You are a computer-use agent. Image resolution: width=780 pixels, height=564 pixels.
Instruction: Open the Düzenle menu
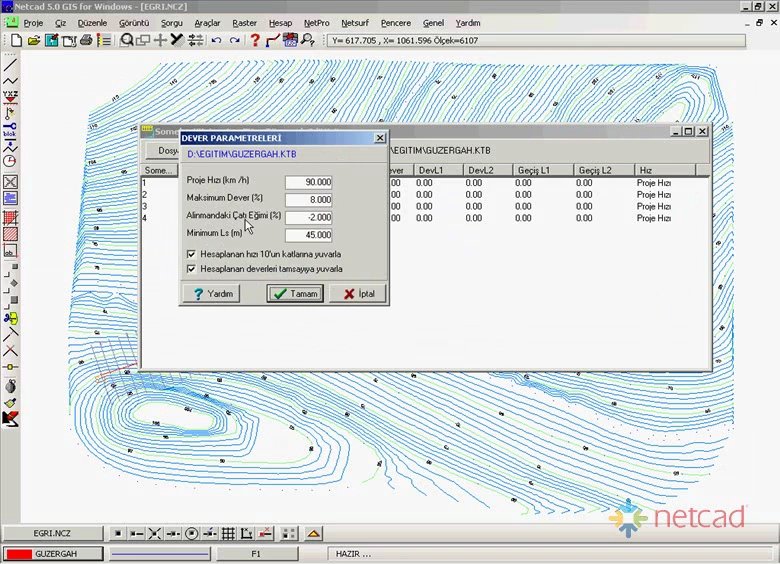(x=92, y=23)
